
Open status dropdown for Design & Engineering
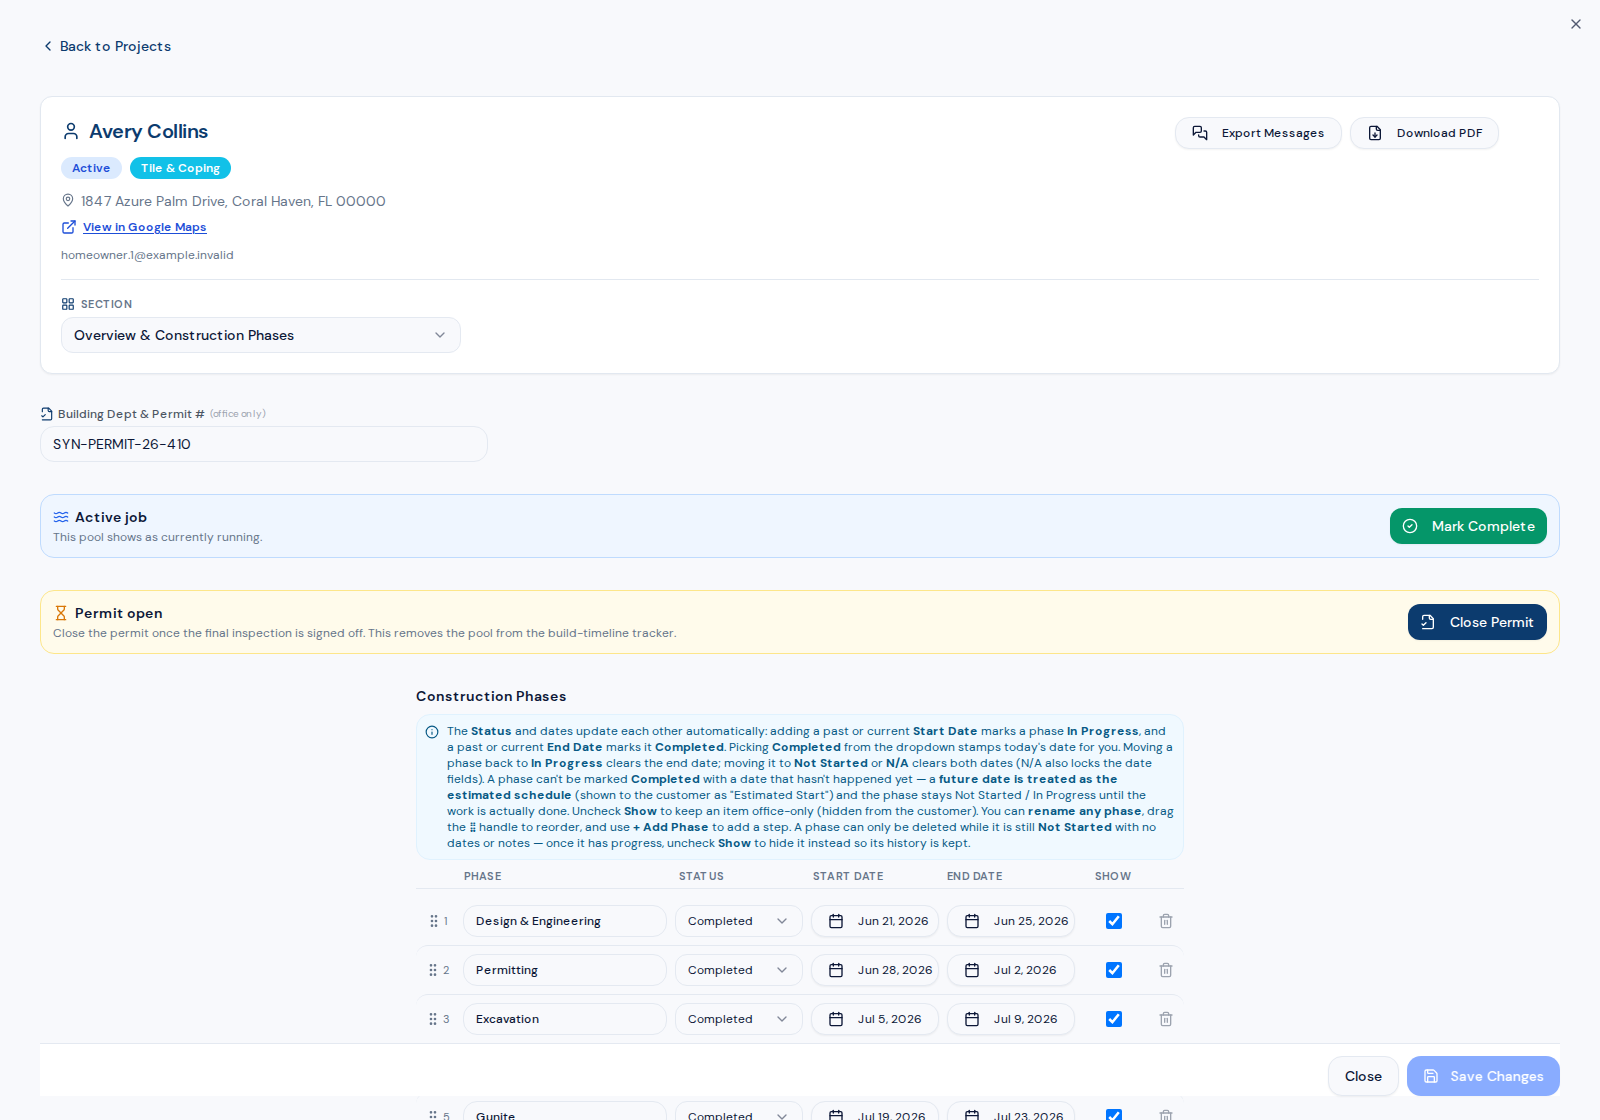(739, 921)
